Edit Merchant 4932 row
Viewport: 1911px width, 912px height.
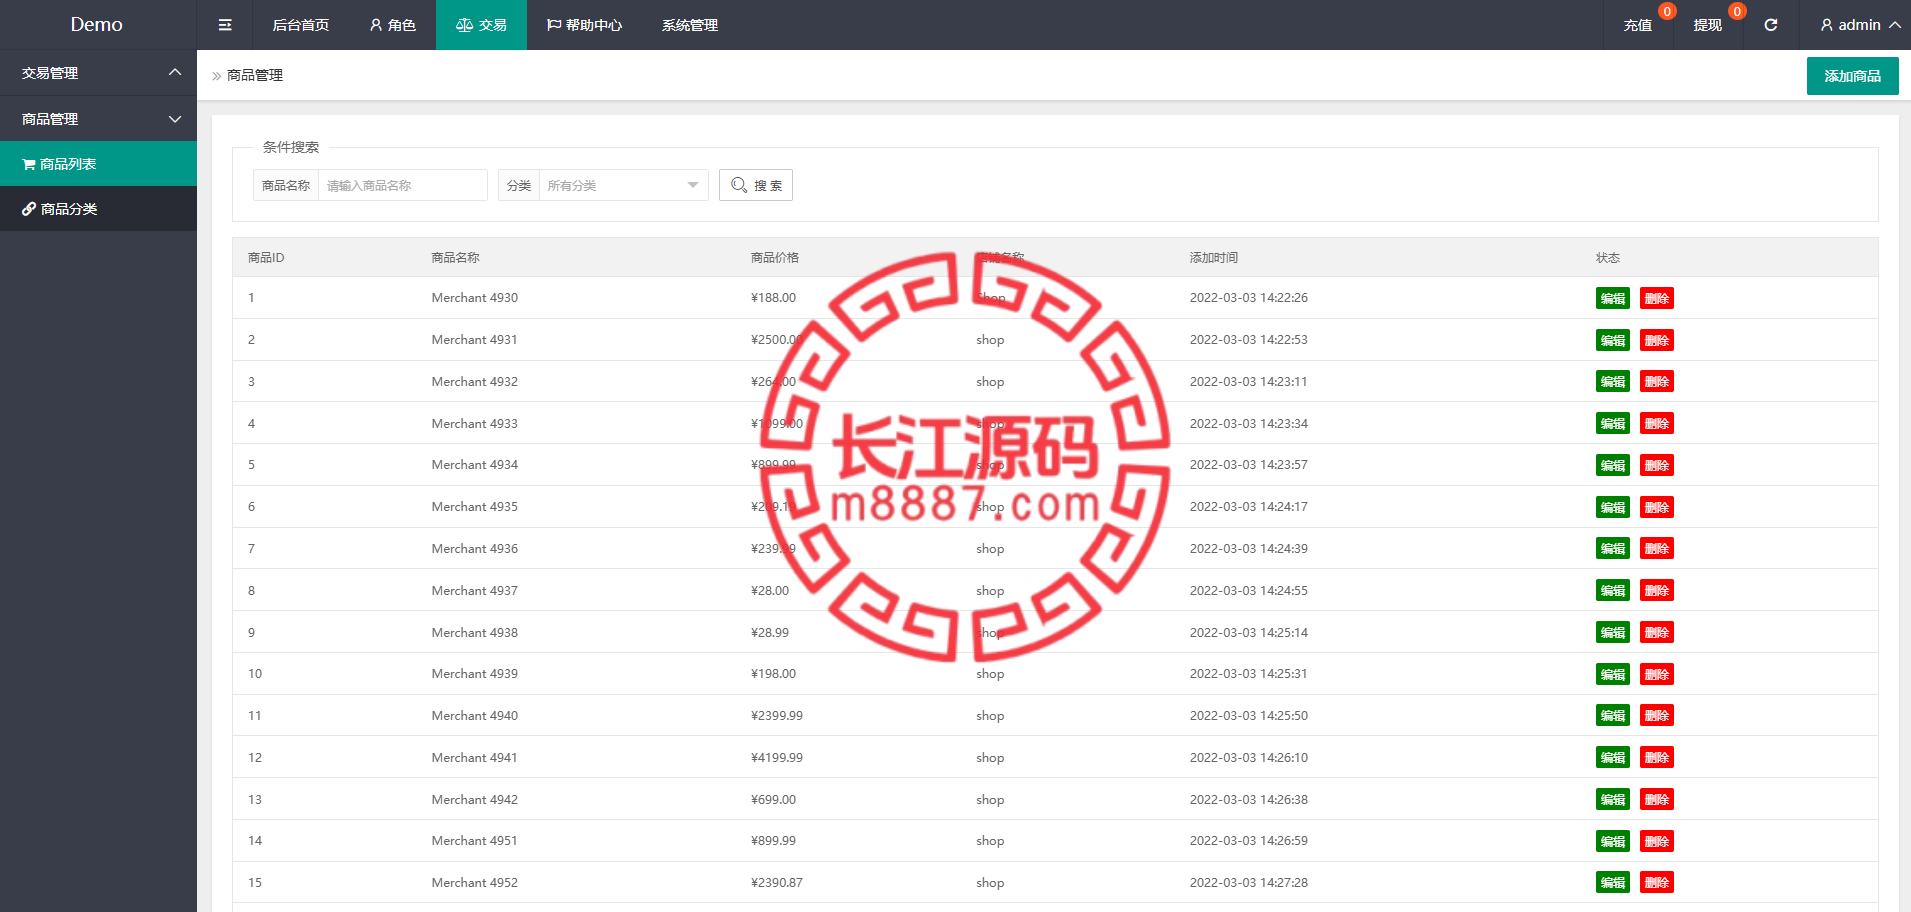tap(1613, 382)
